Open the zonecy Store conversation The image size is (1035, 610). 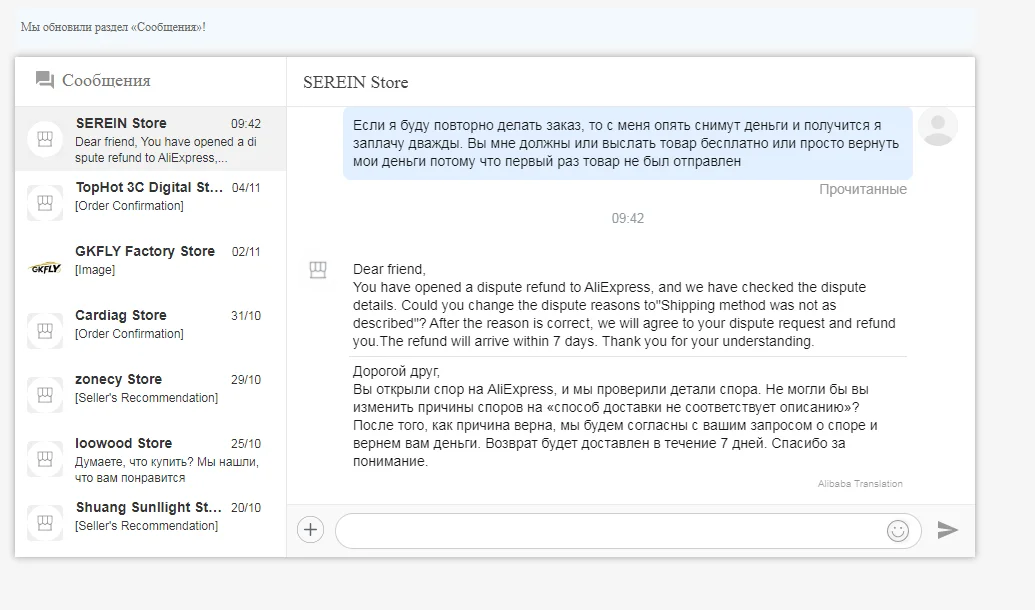[x=150, y=395]
